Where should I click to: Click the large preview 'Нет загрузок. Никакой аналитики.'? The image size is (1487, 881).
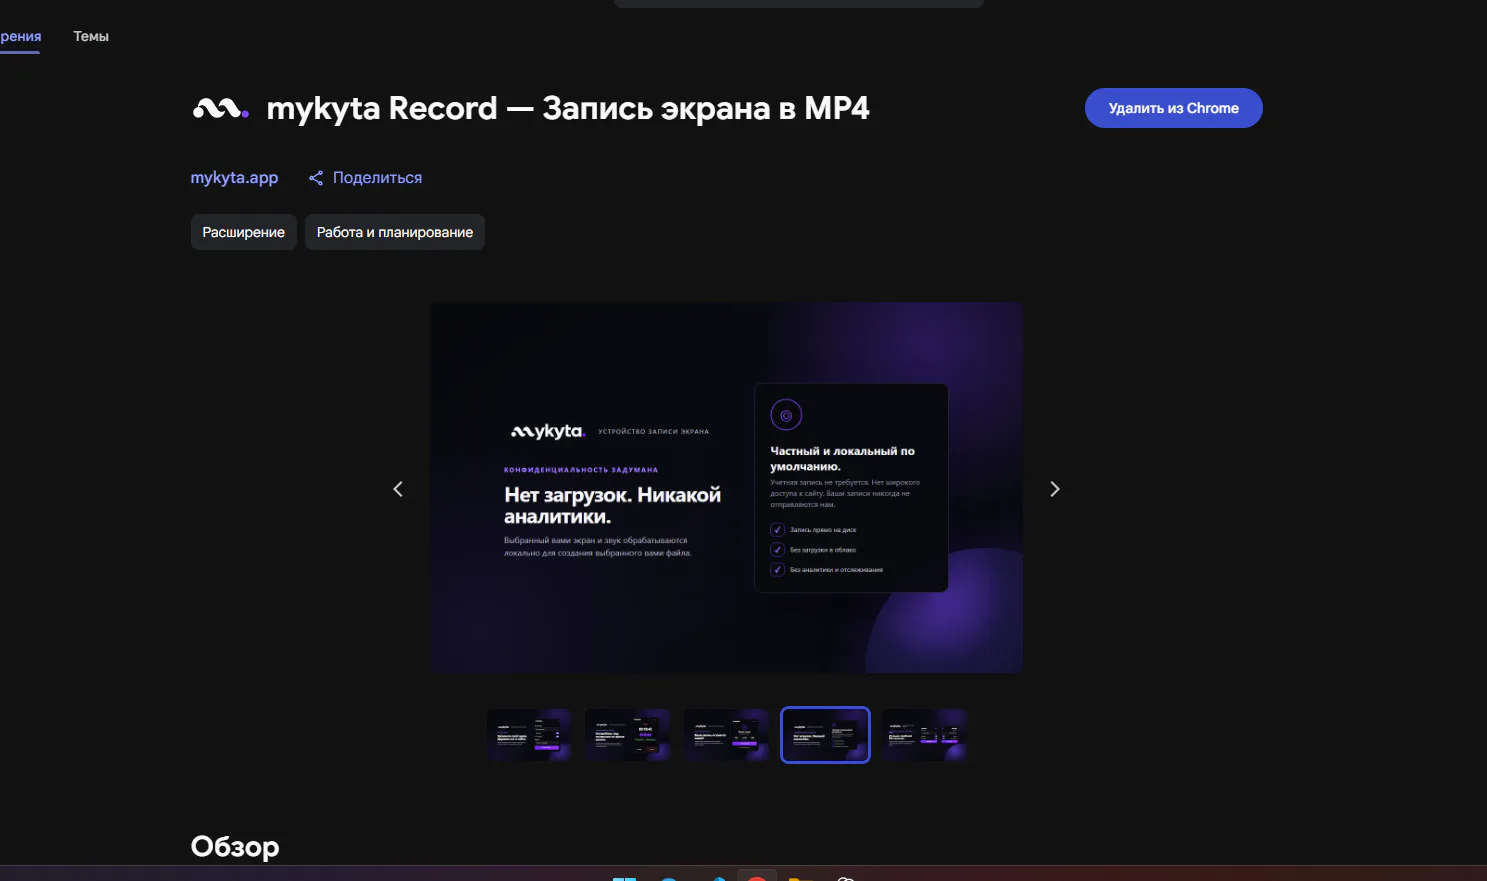[x=726, y=488]
